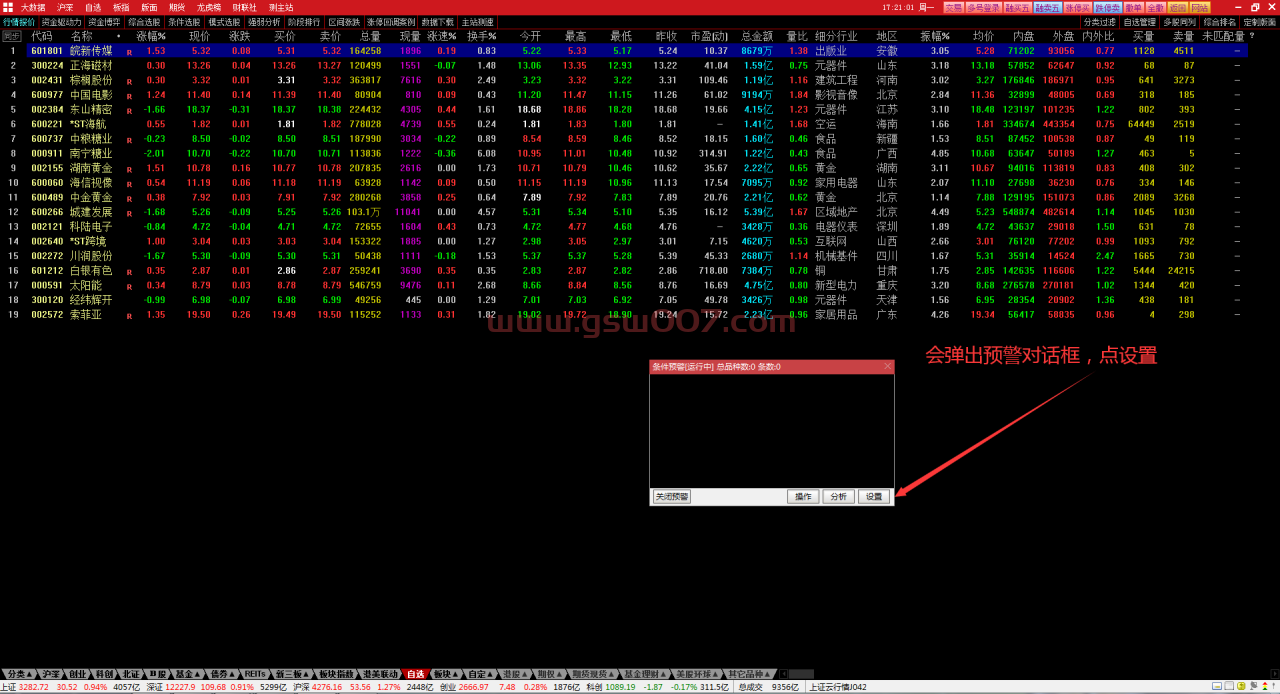Image resolution: width=1280 pixels, height=694 pixels.
Task: Switch to the 板块指数 market tab
Action: click(x=337, y=674)
